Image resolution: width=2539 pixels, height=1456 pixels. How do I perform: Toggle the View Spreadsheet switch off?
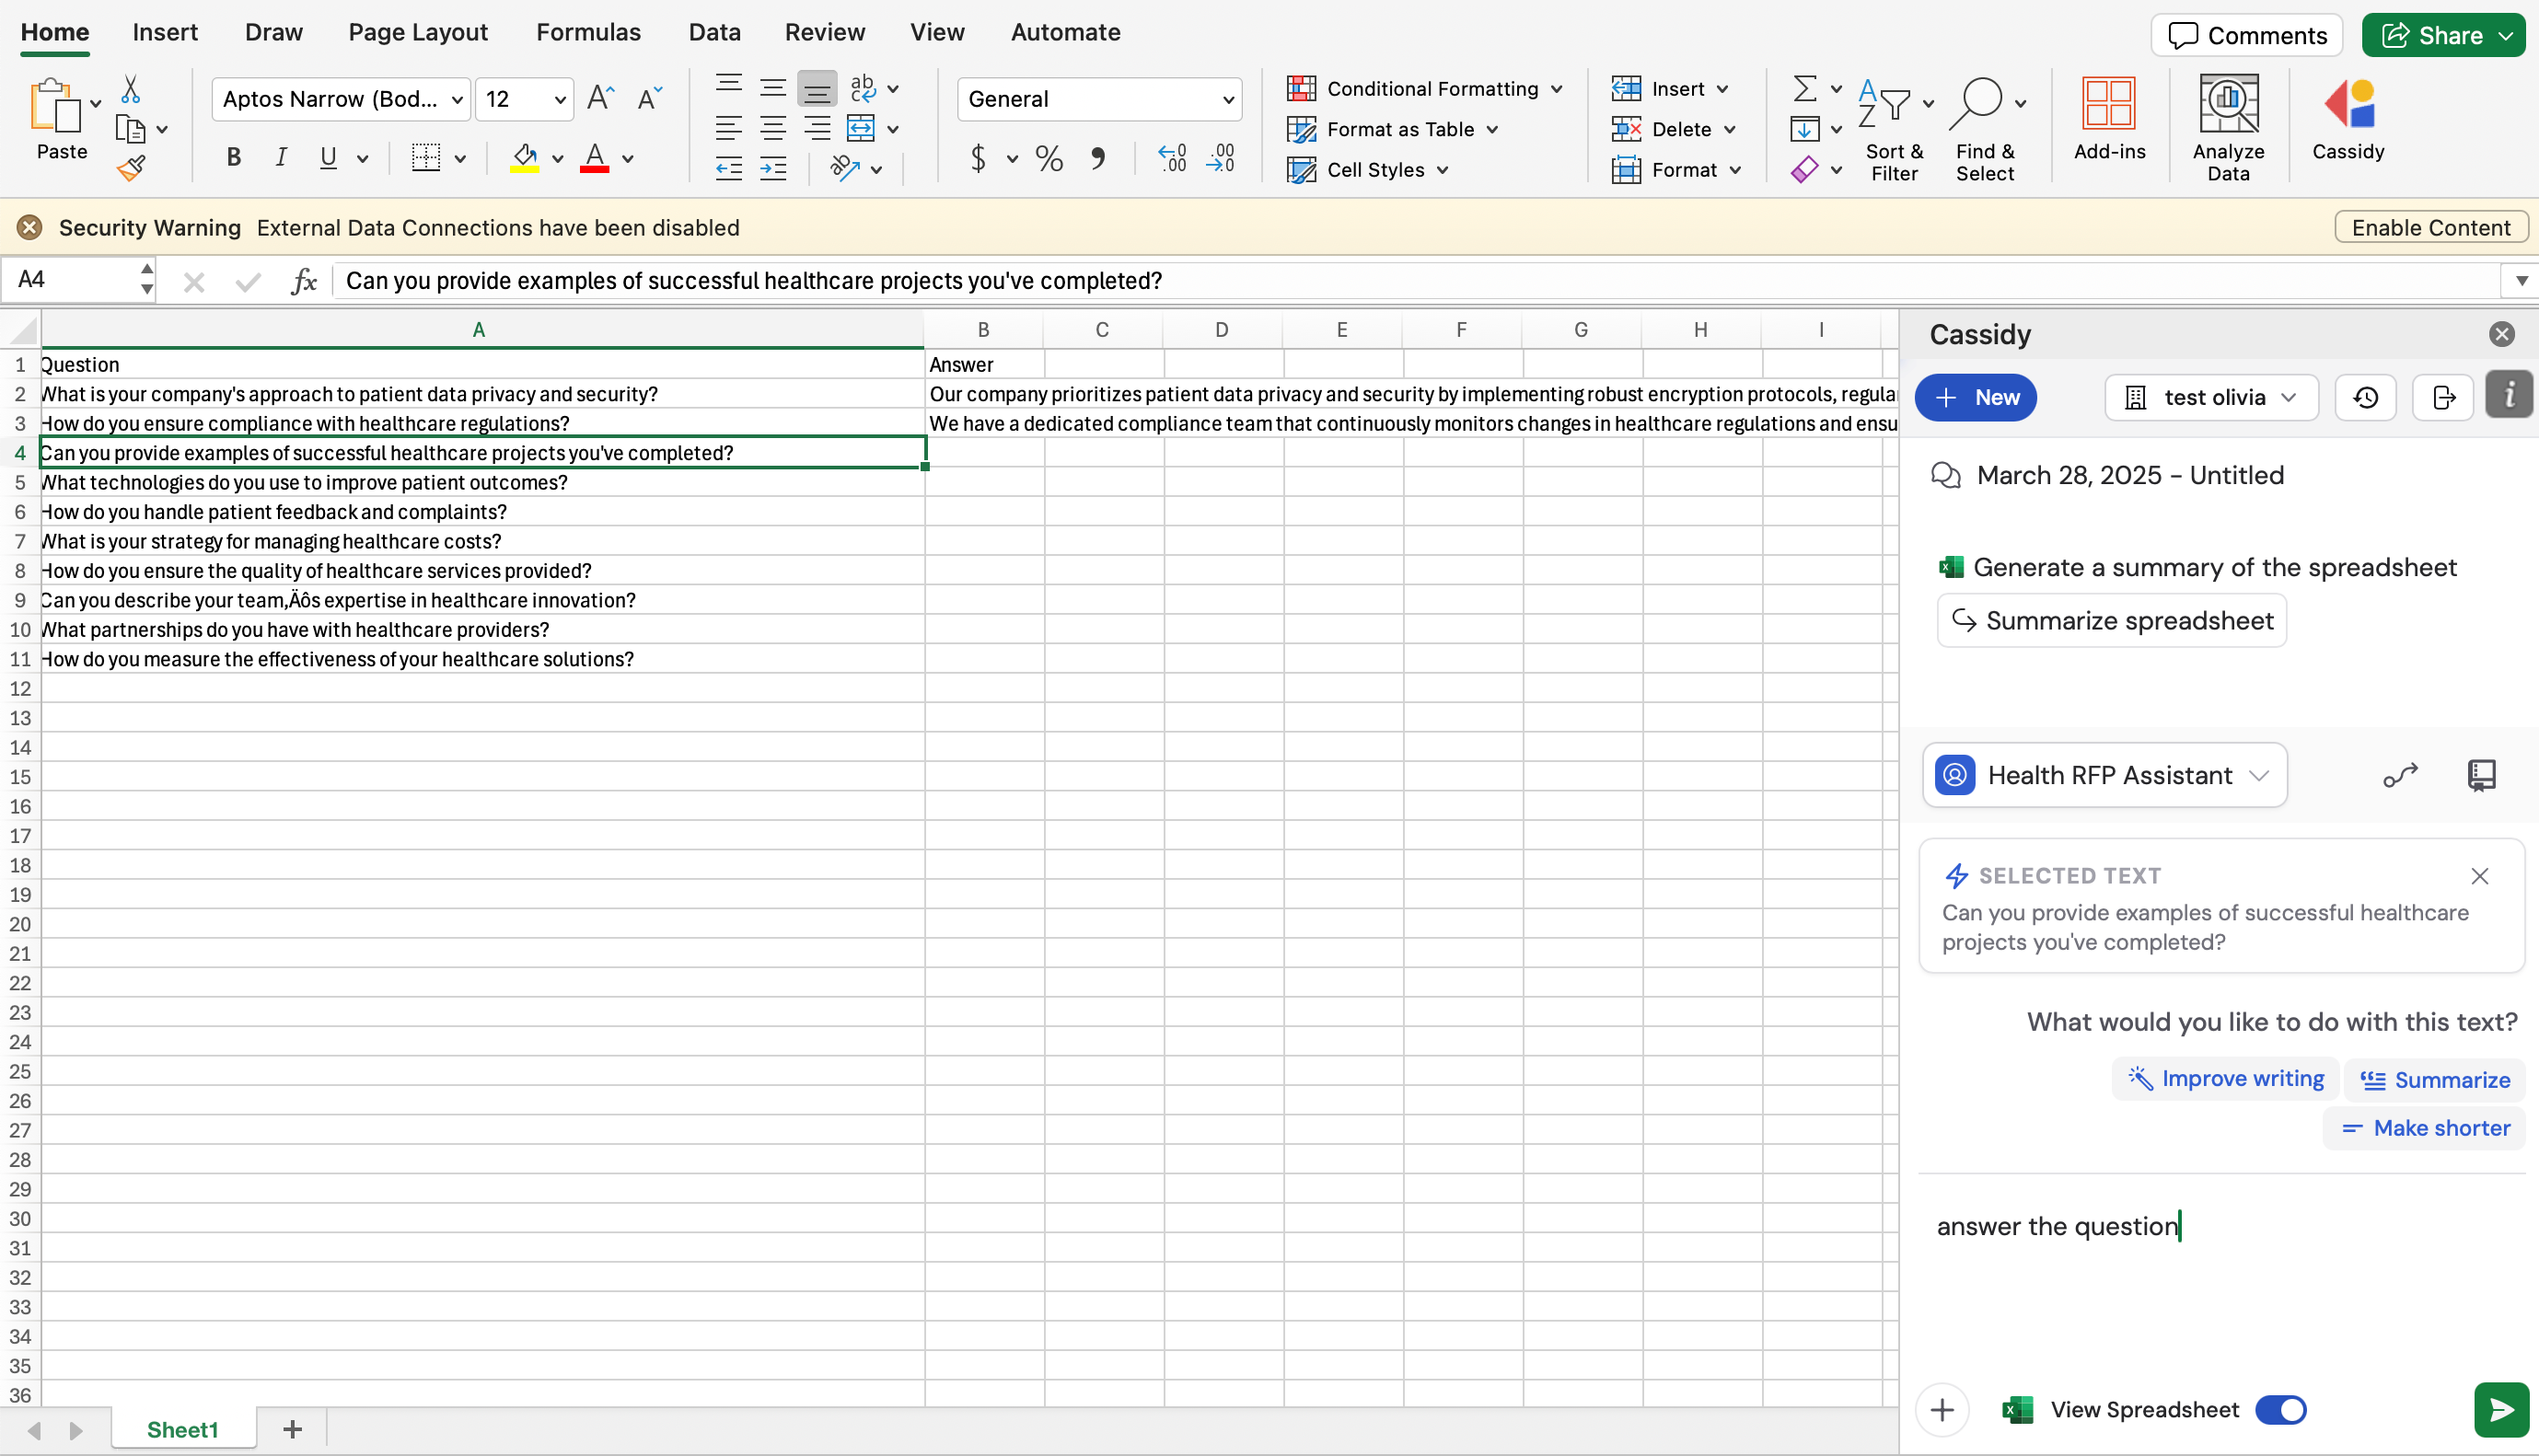coord(2280,1409)
